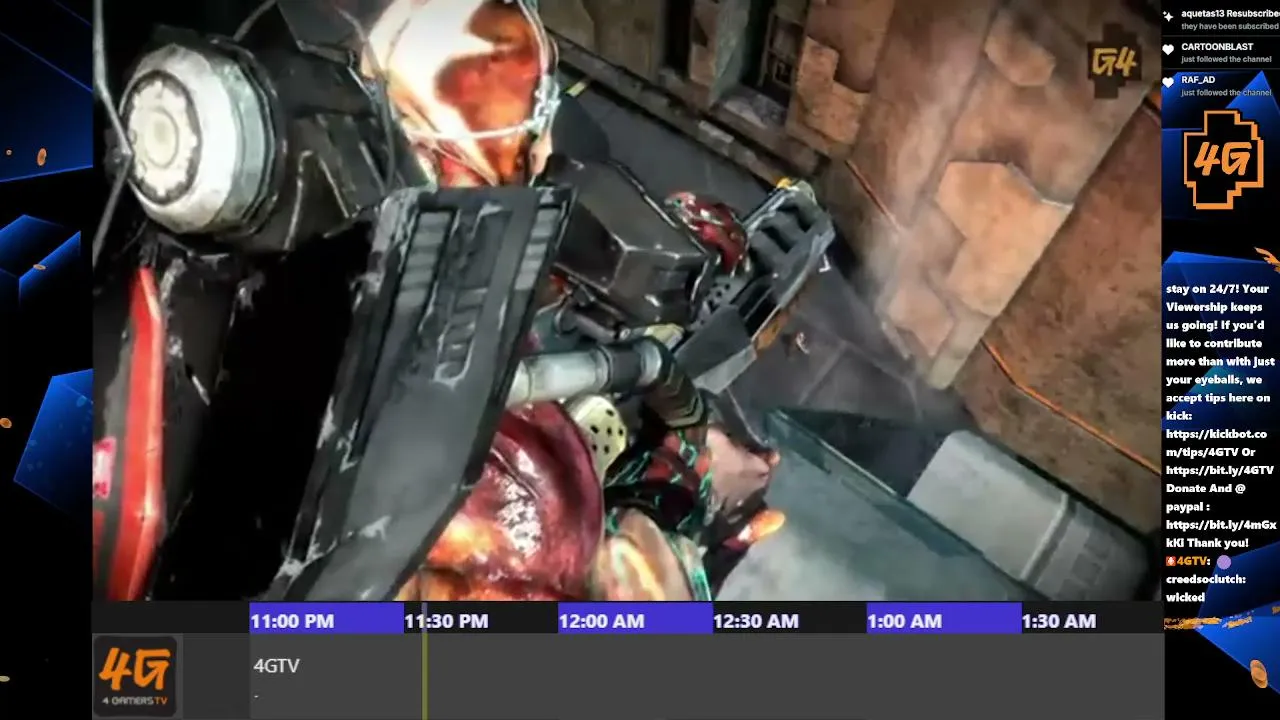Viewport: 1280px width, 720px height.
Task: Click the badge icon before the 4GTV chat name
Action: (x=1170, y=562)
